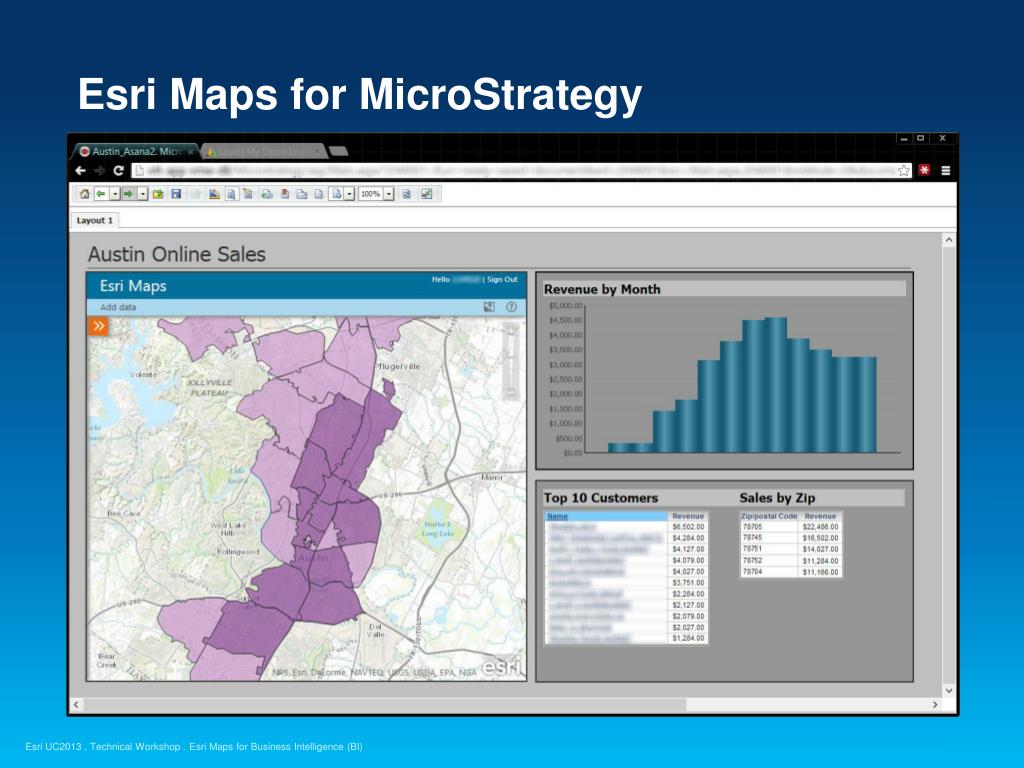1024x768 pixels.
Task: Click the $22,486.00 revenue cell
Action: tap(820, 527)
